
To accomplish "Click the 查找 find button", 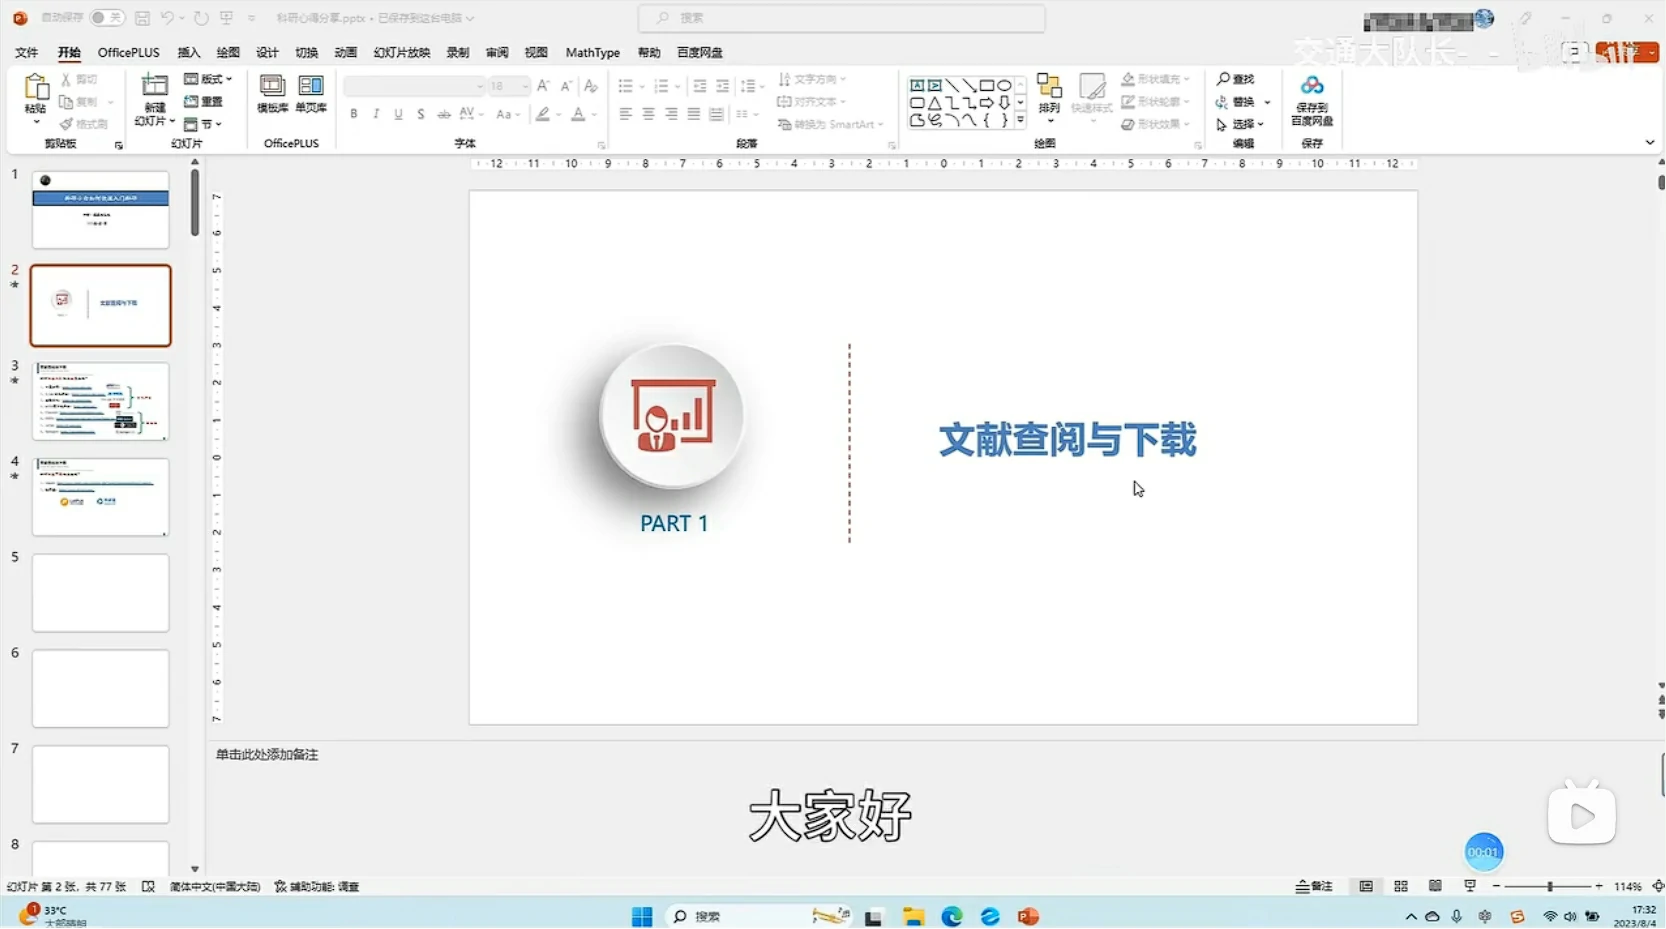I will [x=1236, y=79].
